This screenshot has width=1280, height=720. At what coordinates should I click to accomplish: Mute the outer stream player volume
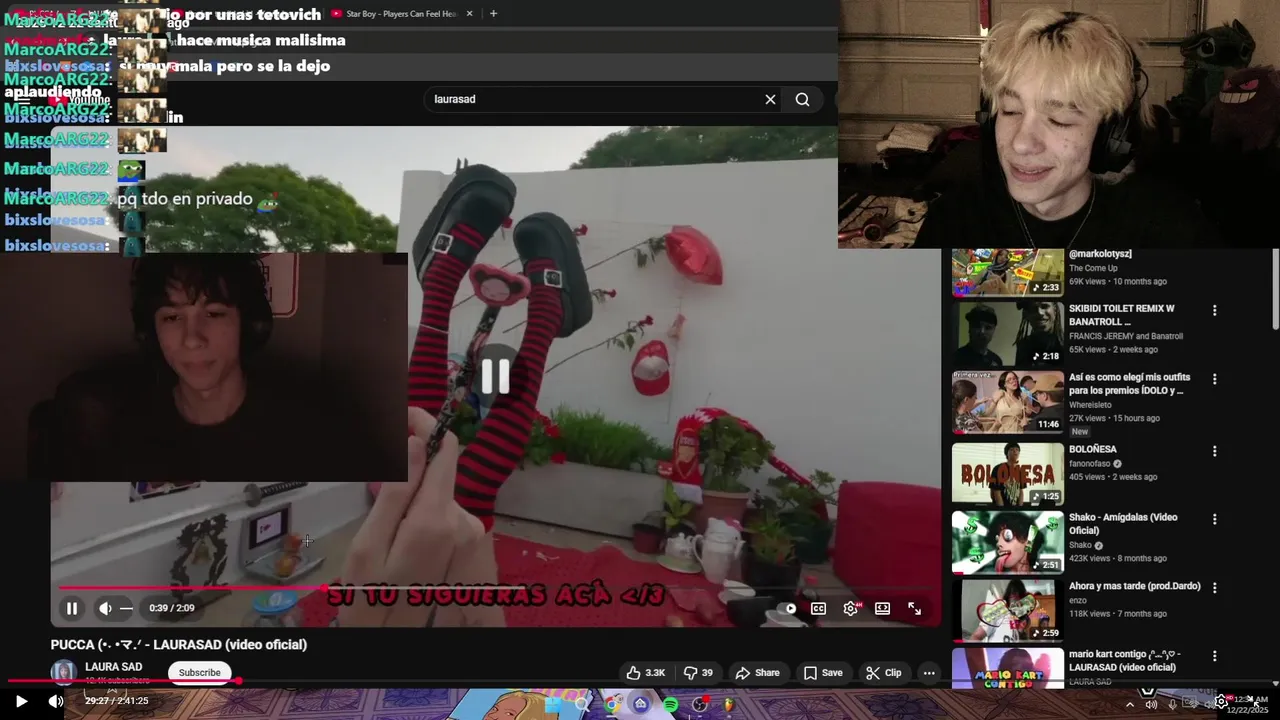click(56, 701)
